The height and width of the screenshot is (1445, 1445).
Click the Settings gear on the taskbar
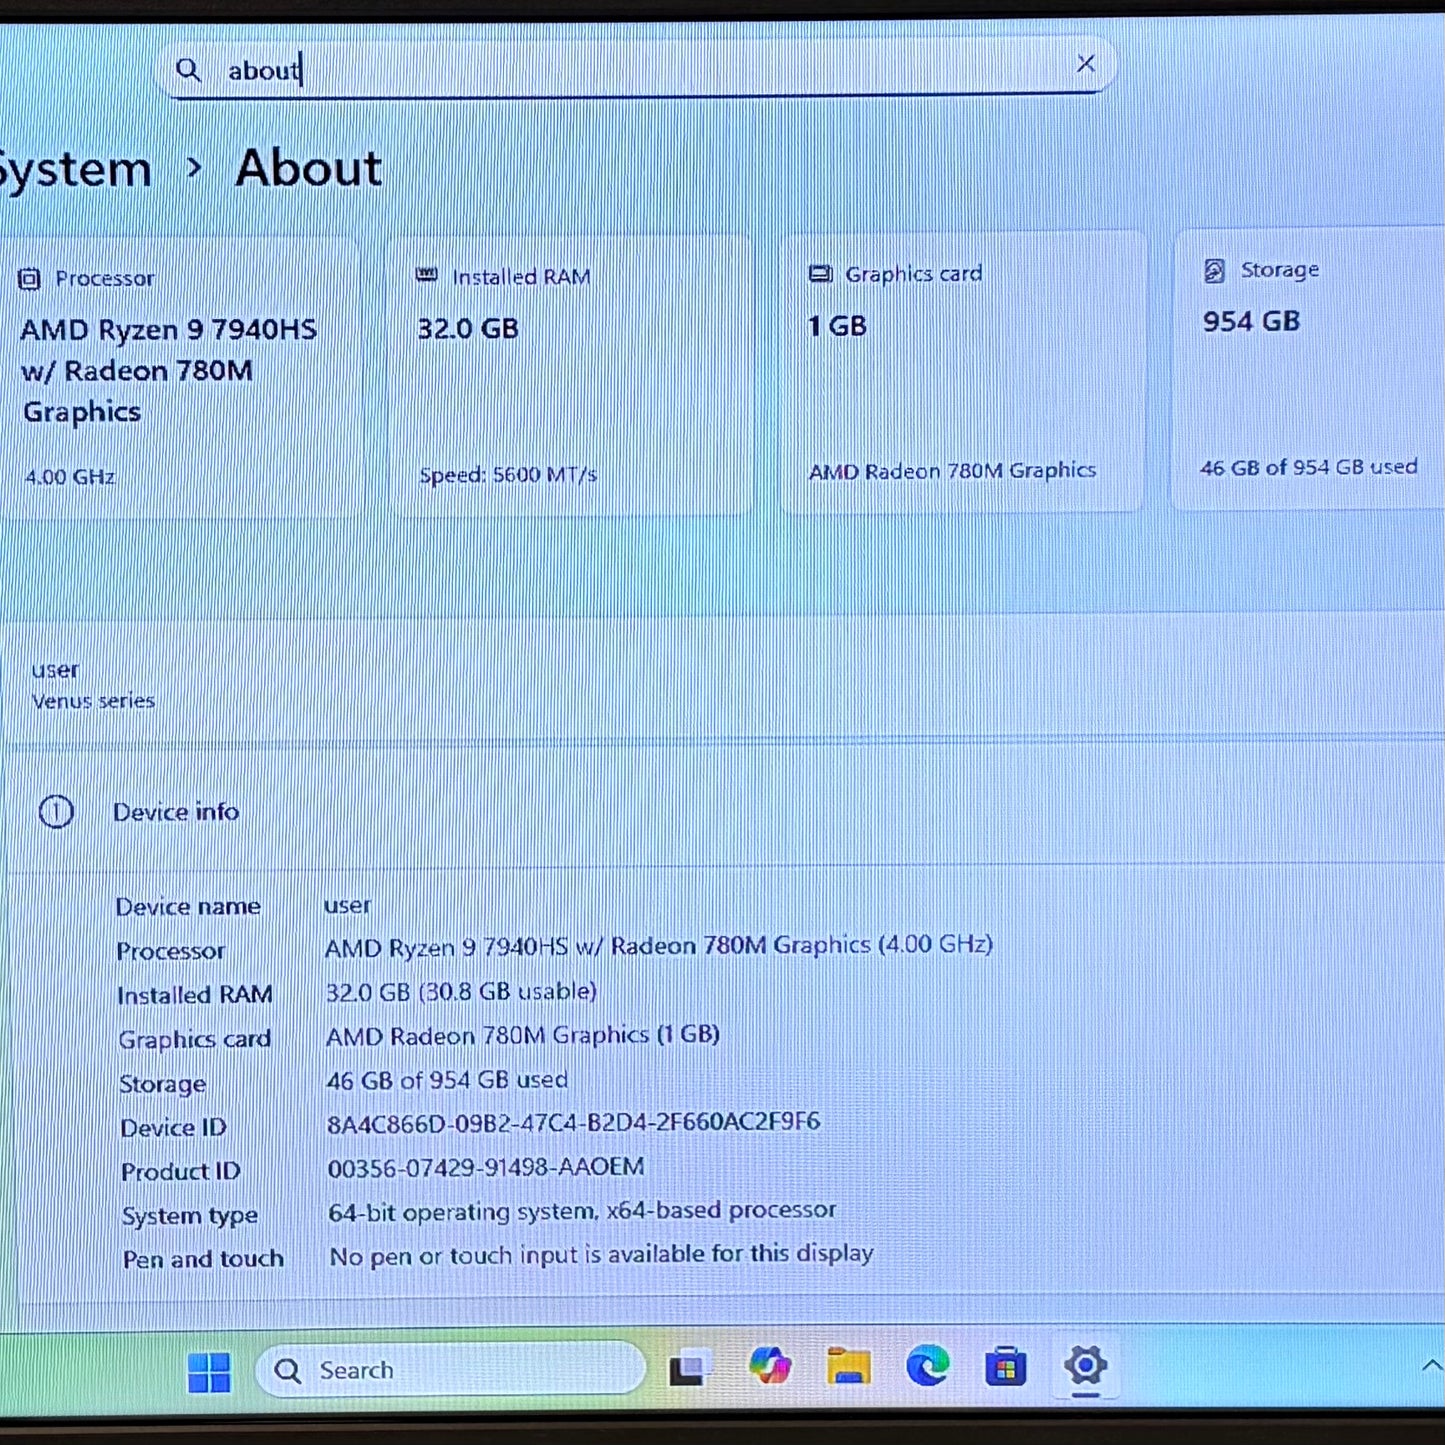(1085, 1364)
